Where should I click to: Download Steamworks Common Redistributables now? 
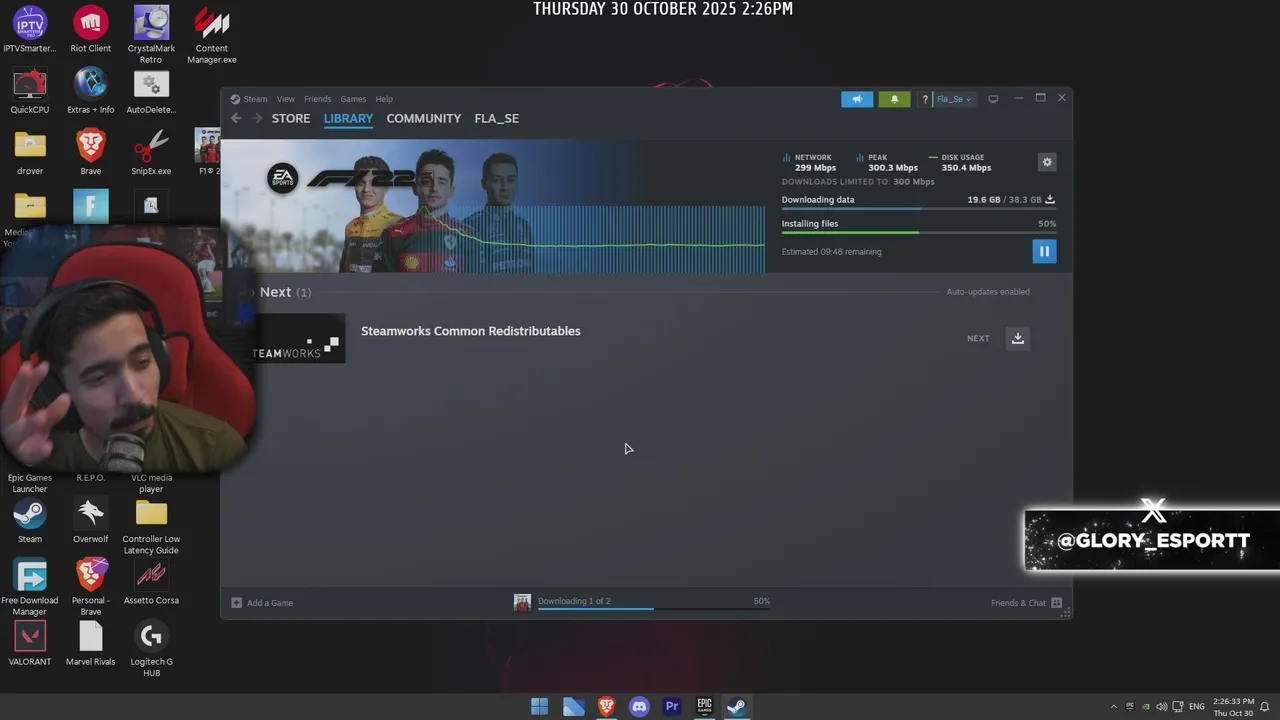point(1017,338)
